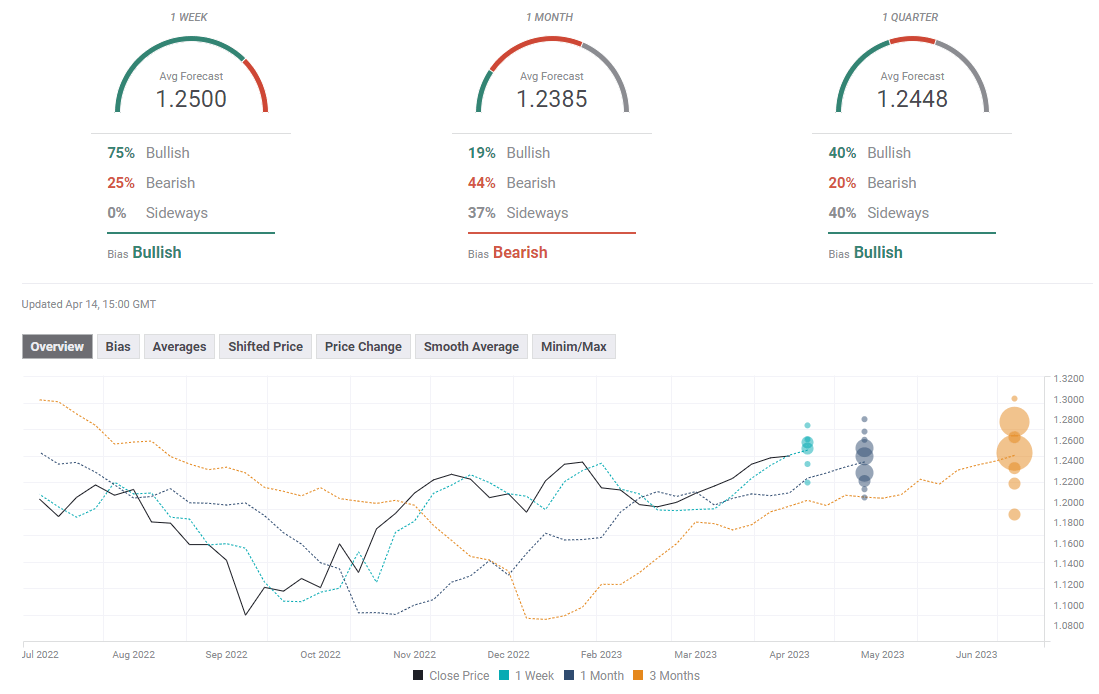Select the Minim/Max tab
Screen dimensions: 1099x694
click(573, 347)
